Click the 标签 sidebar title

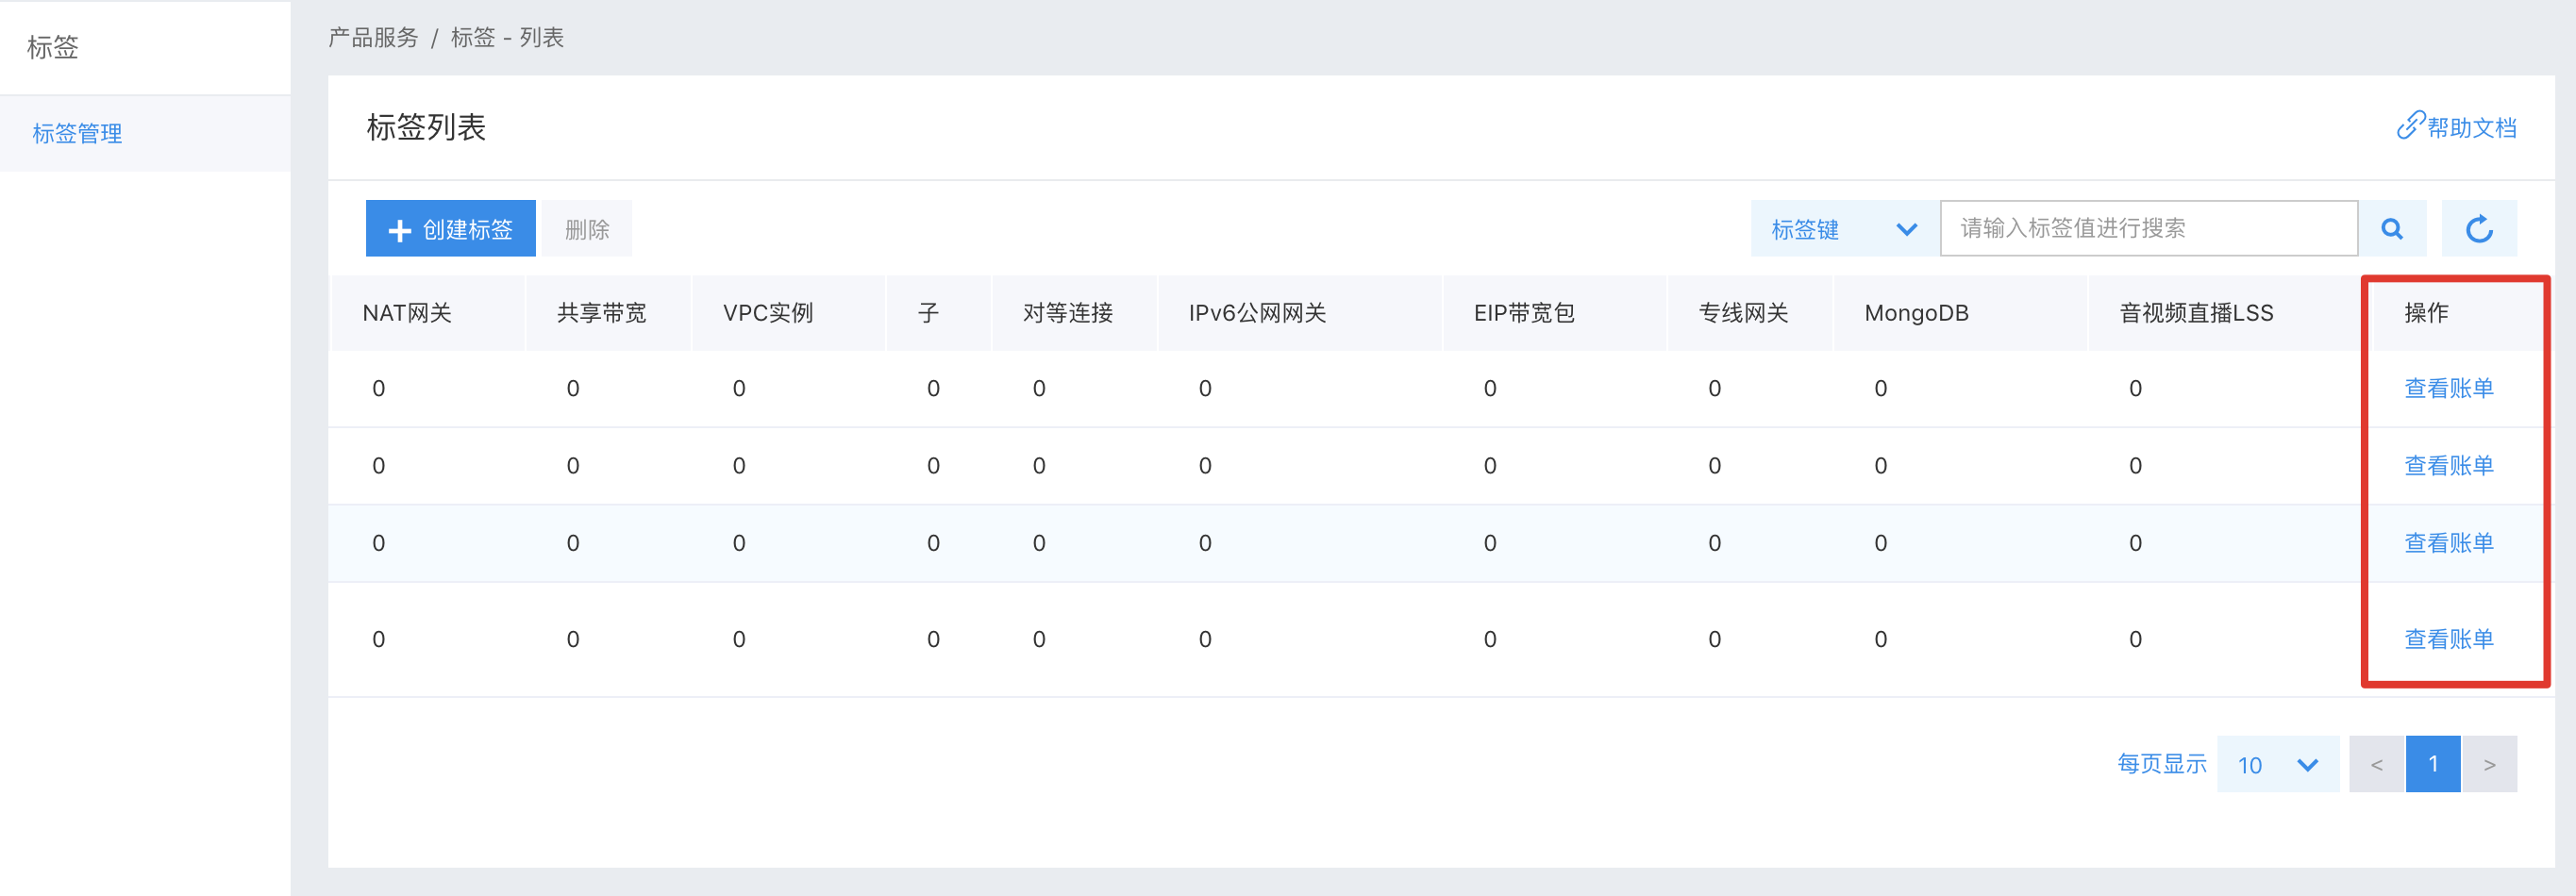[x=52, y=47]
